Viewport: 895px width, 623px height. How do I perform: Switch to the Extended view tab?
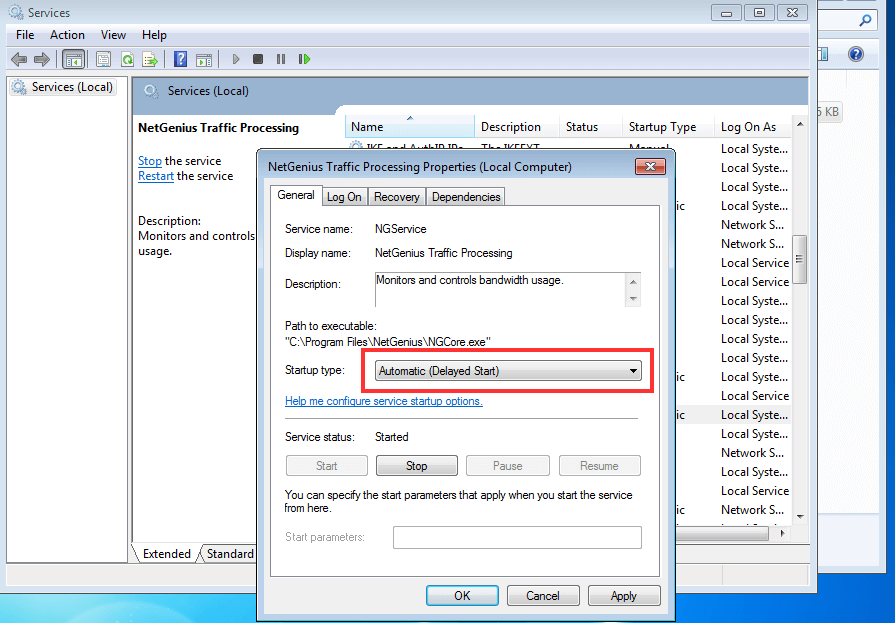pyautogui.click(x=166, y=554)
